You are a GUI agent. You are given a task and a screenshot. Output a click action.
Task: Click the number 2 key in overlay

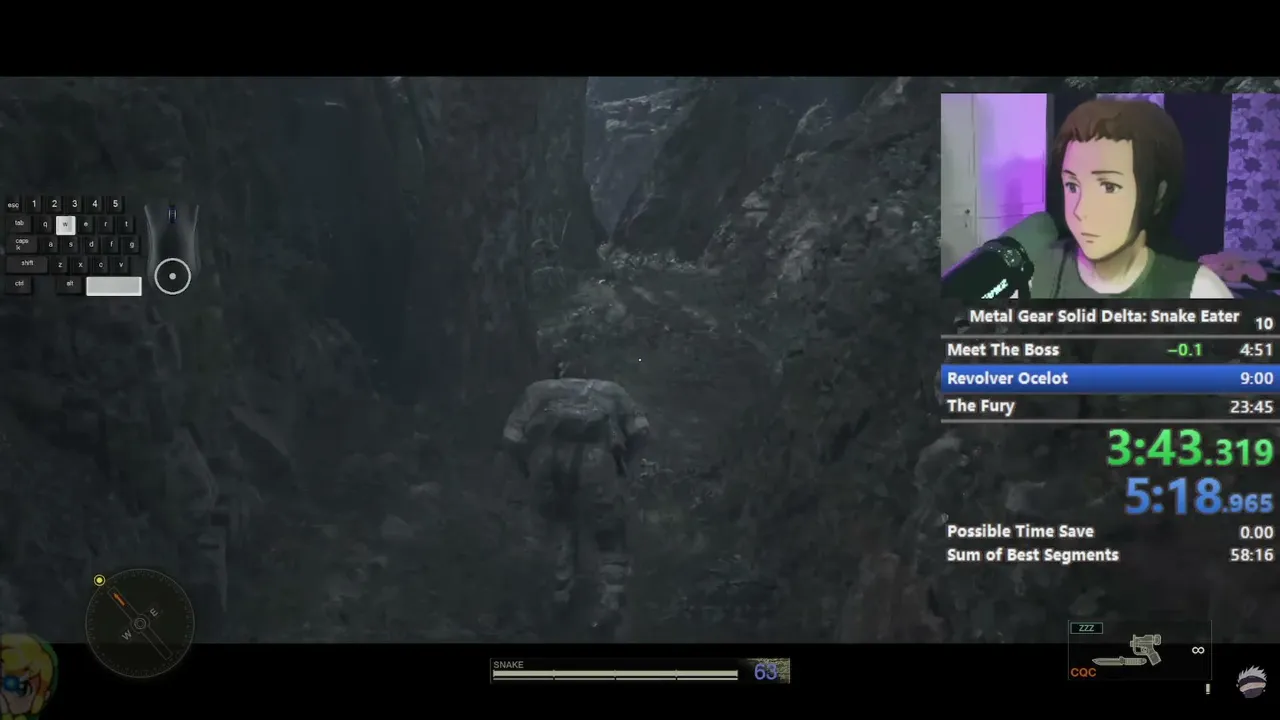tap(54, 204)
